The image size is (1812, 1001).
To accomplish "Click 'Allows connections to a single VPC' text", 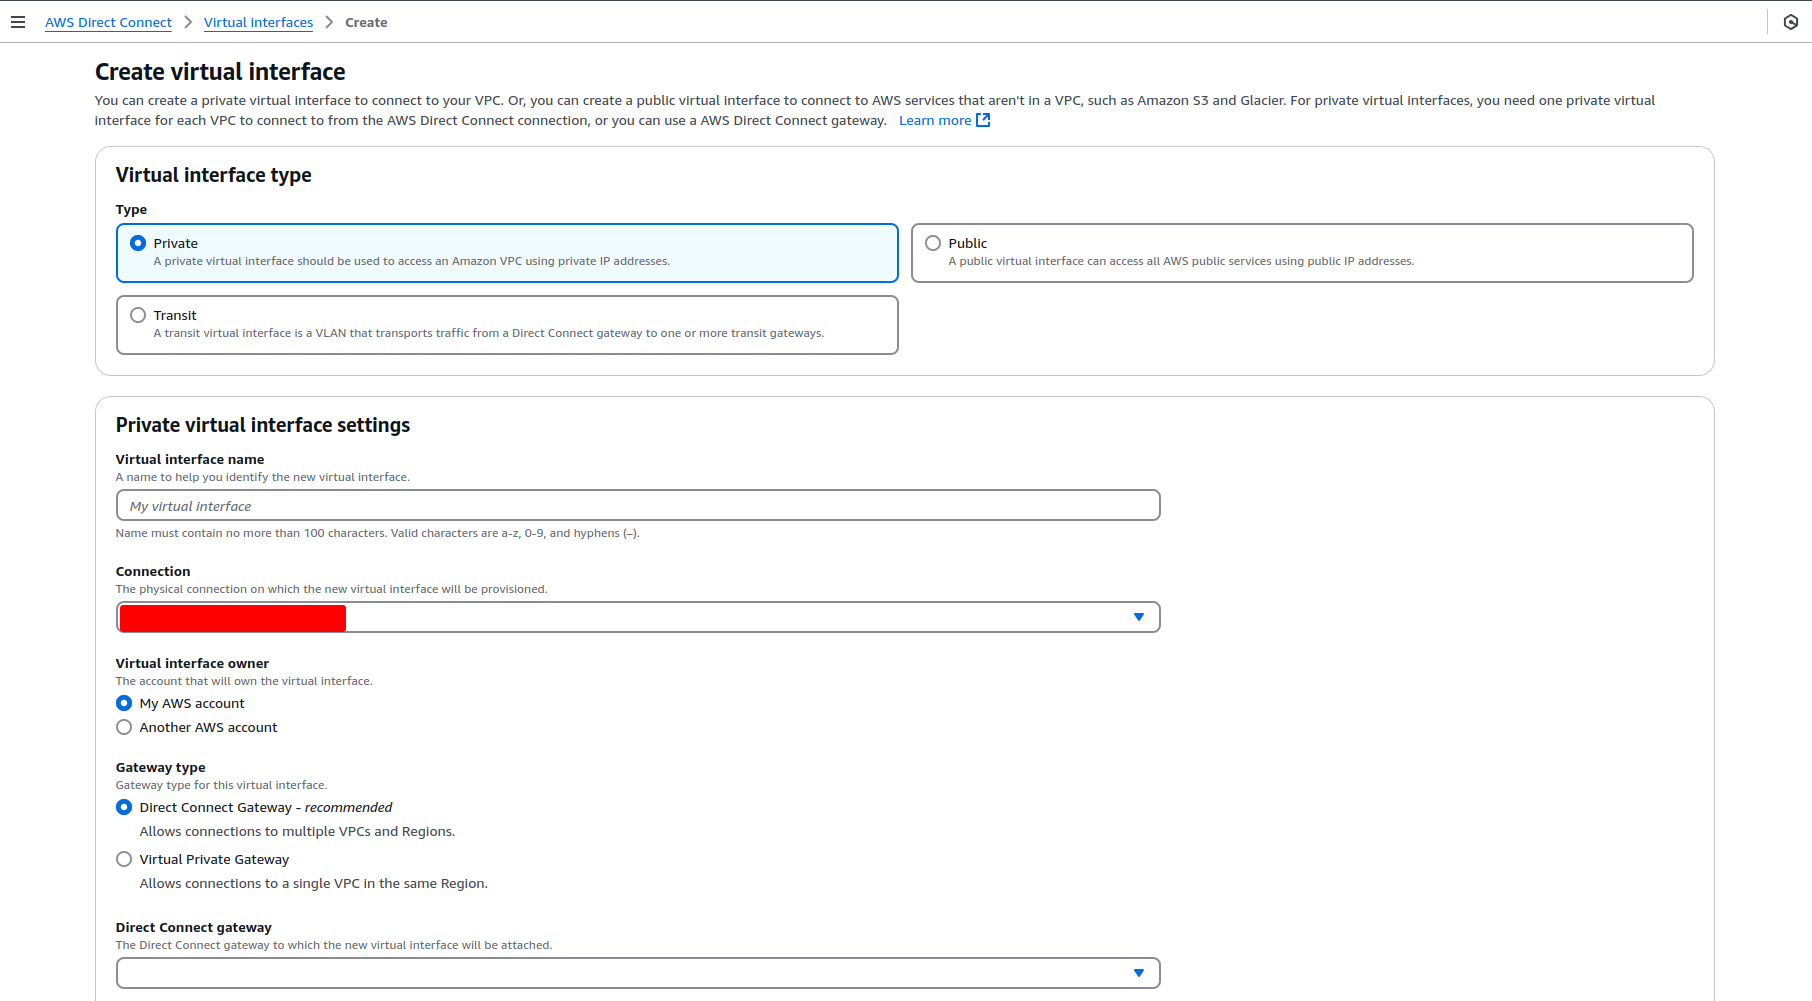I will coord(314,883).
